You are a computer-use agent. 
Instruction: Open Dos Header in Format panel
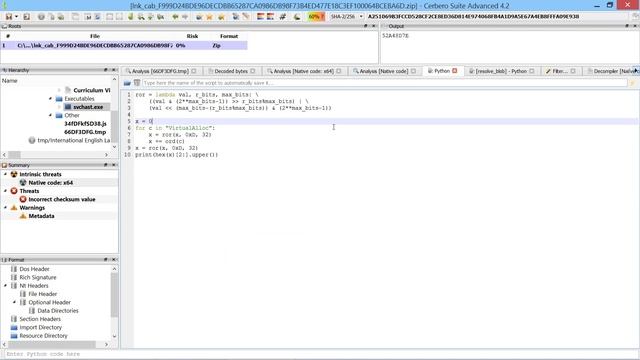click(34, 269)
